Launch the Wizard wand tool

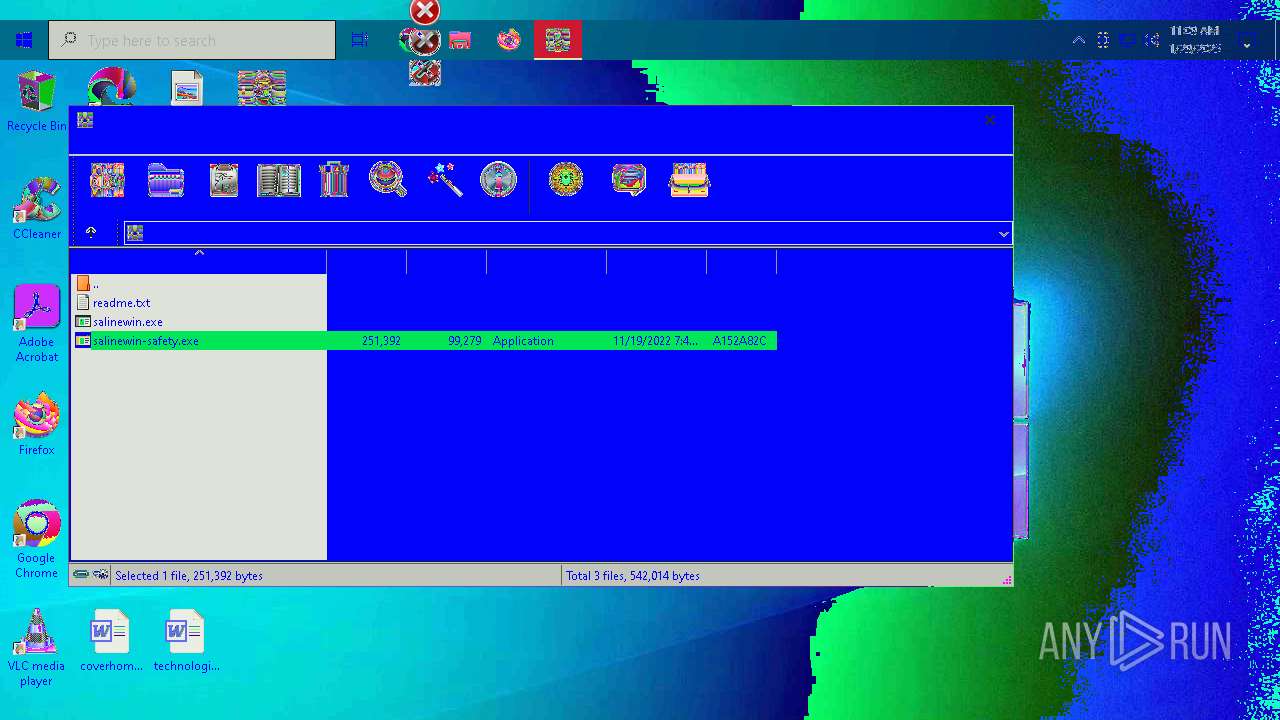pyautogui.click(x=444, y=180)
